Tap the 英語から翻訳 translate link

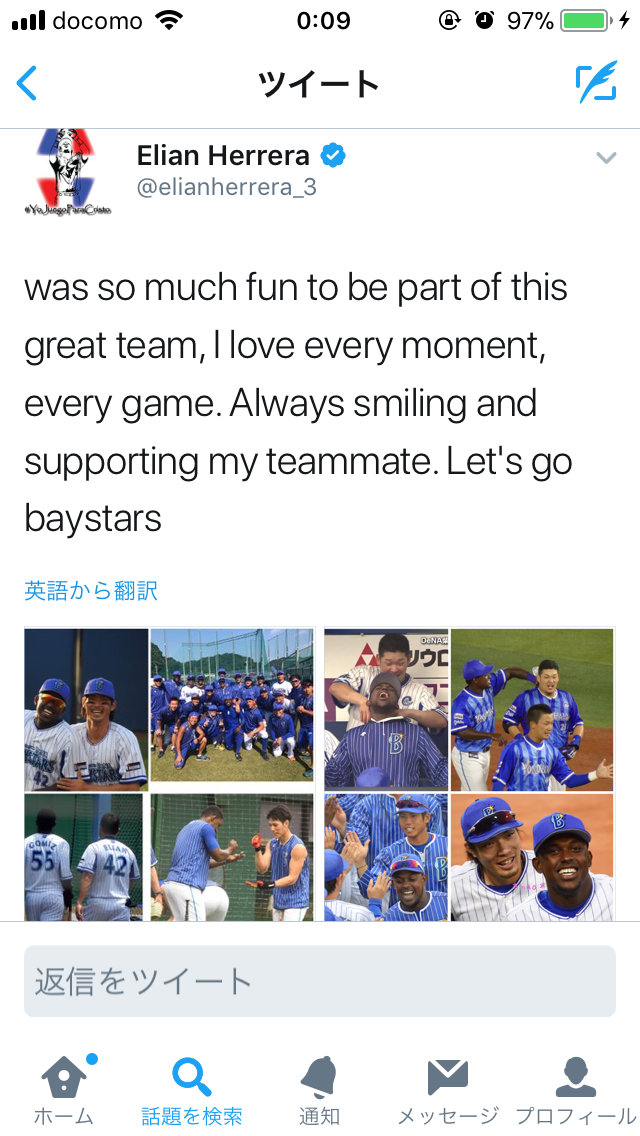[x=91, y=591]
